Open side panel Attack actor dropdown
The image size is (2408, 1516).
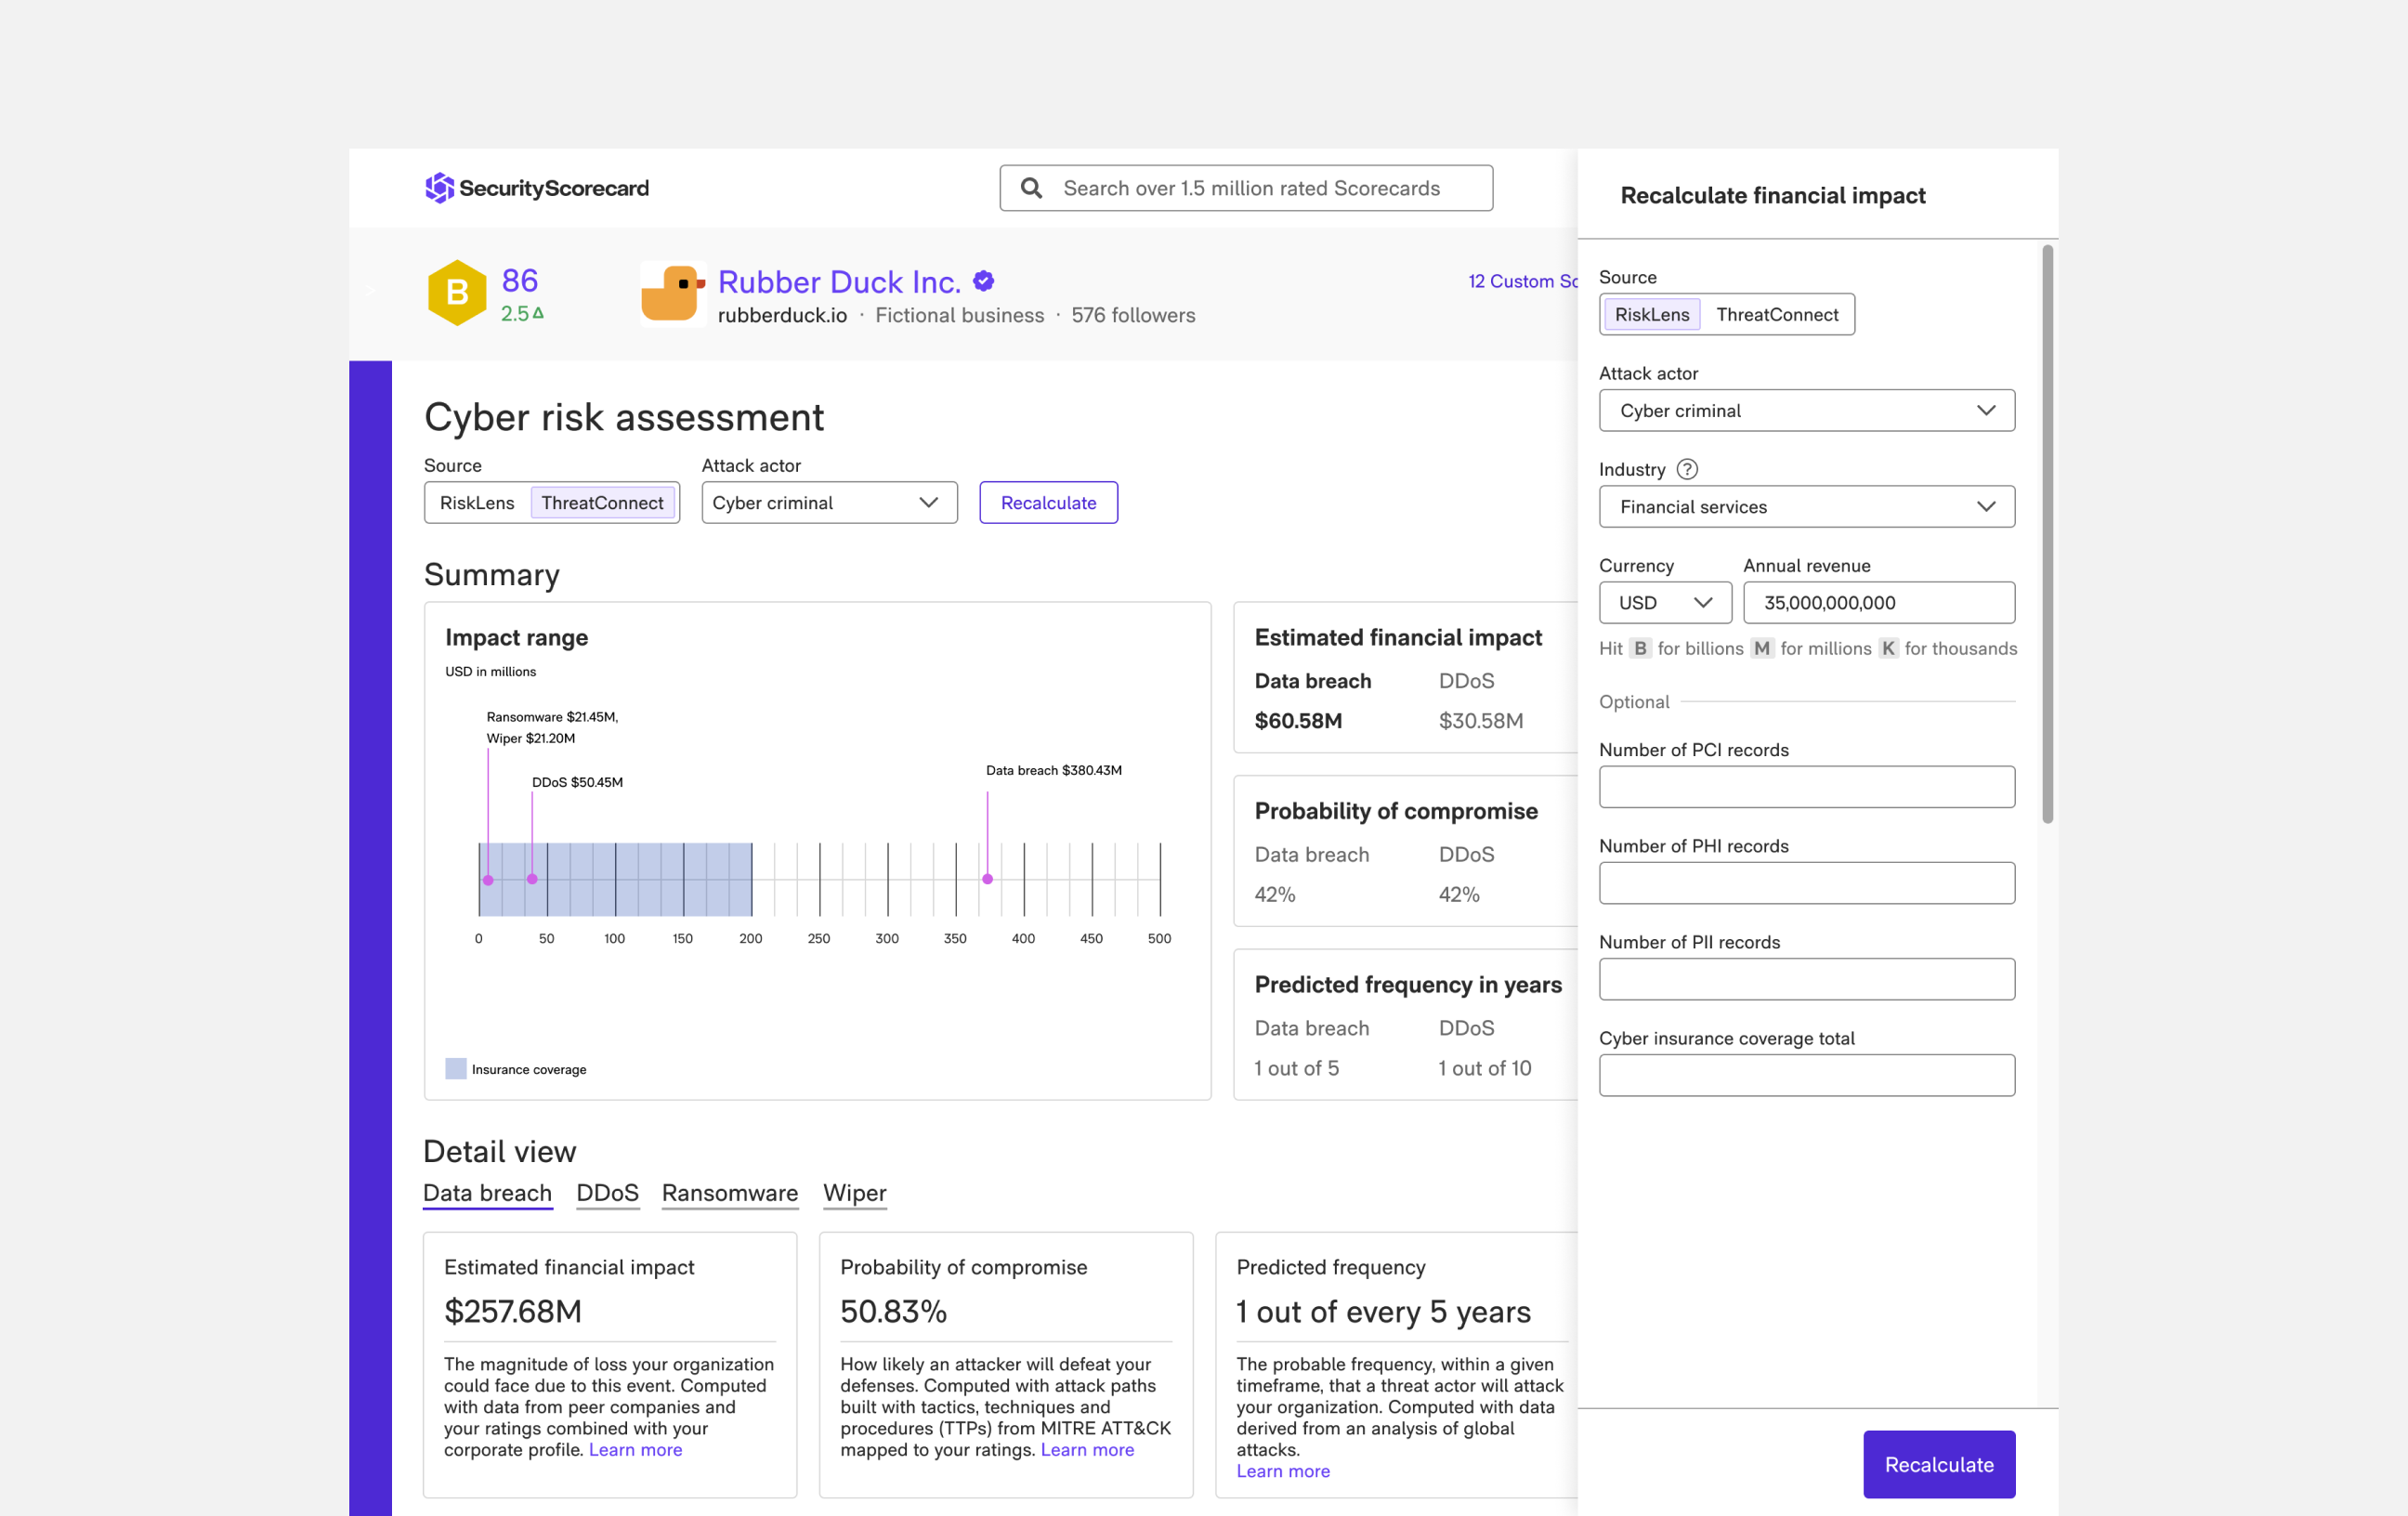click(x=1806, y=411)
